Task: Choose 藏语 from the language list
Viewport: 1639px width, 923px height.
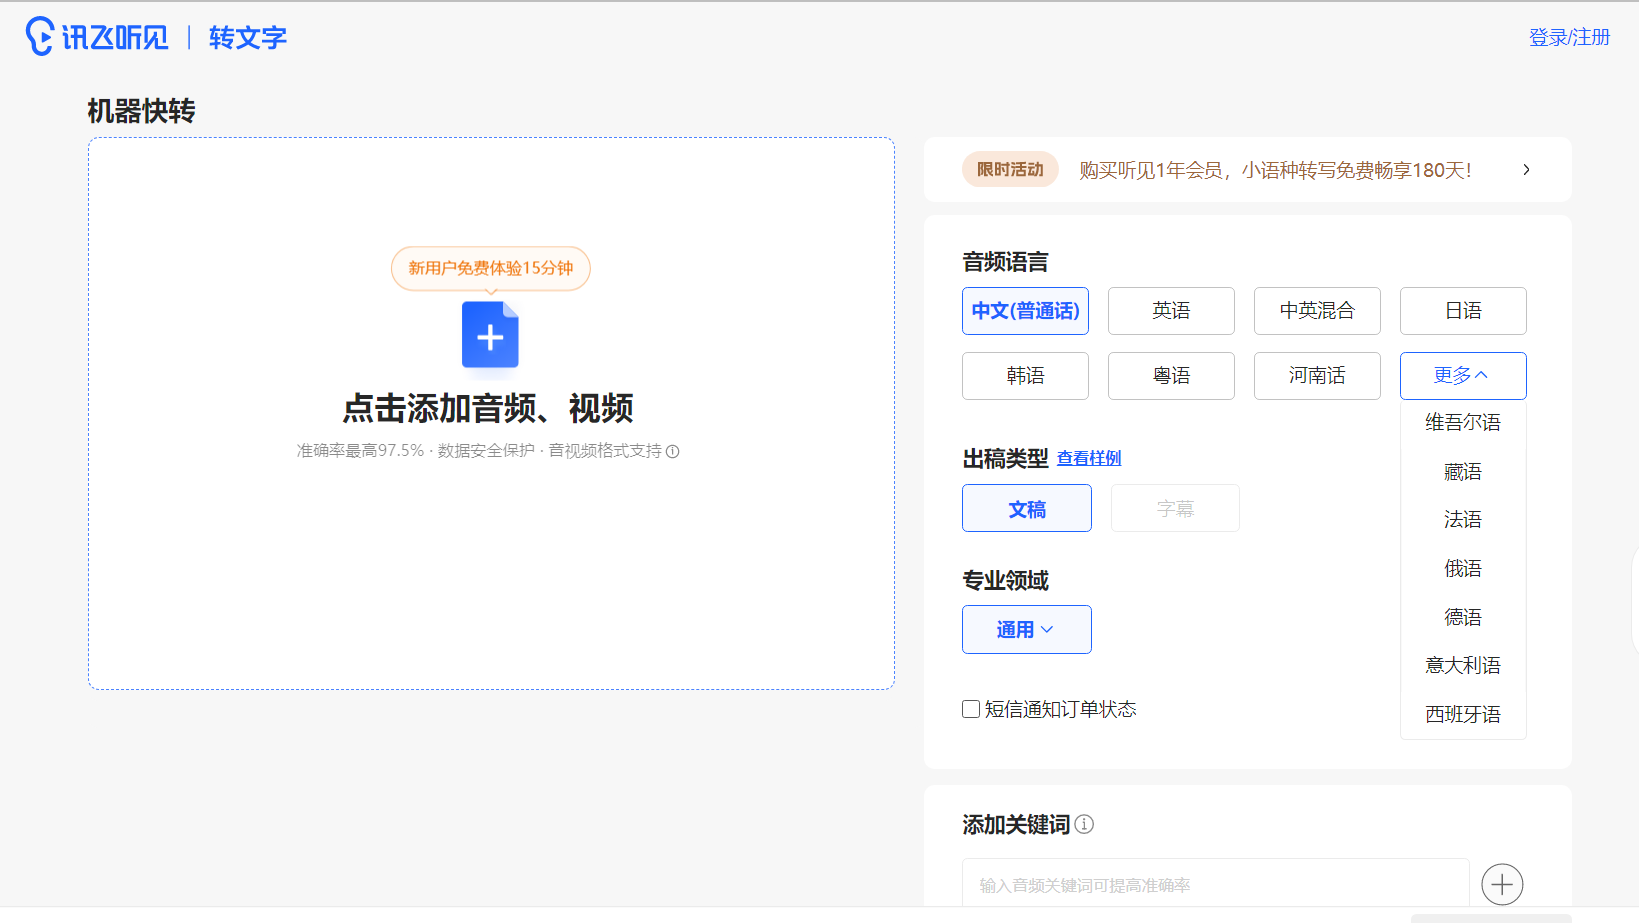Action: pos(1463,471)
